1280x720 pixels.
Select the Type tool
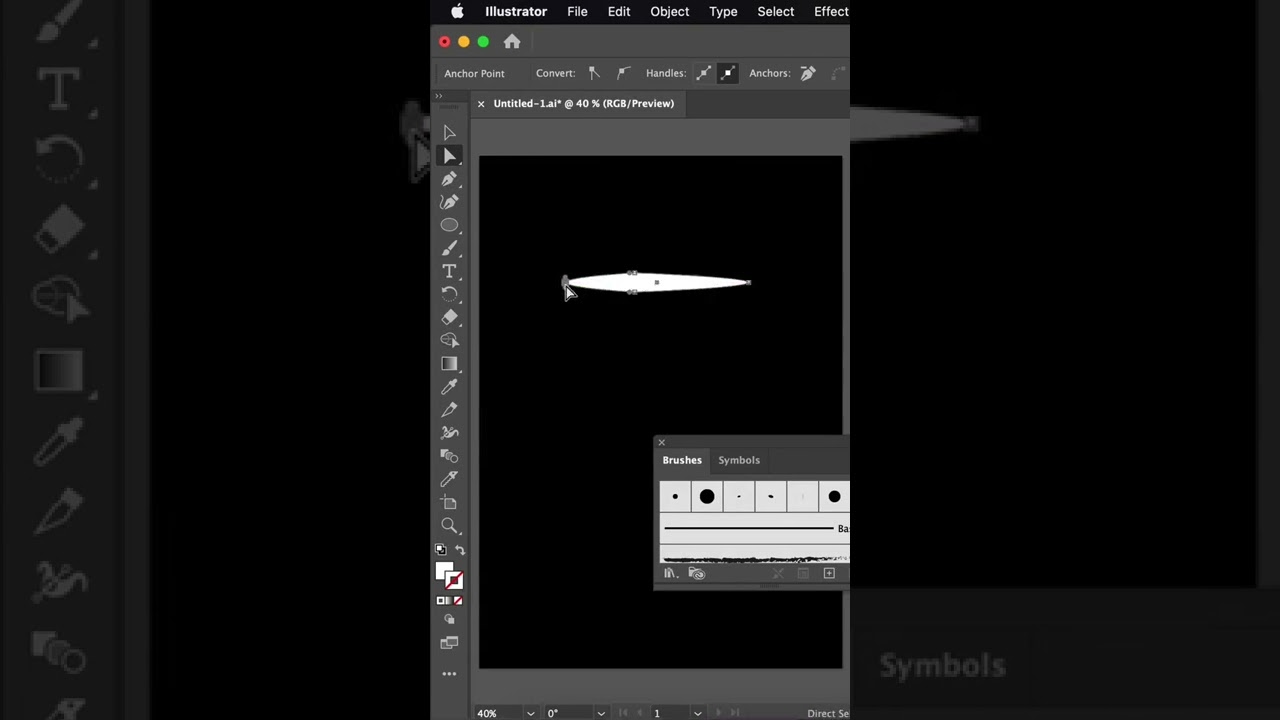449,271
